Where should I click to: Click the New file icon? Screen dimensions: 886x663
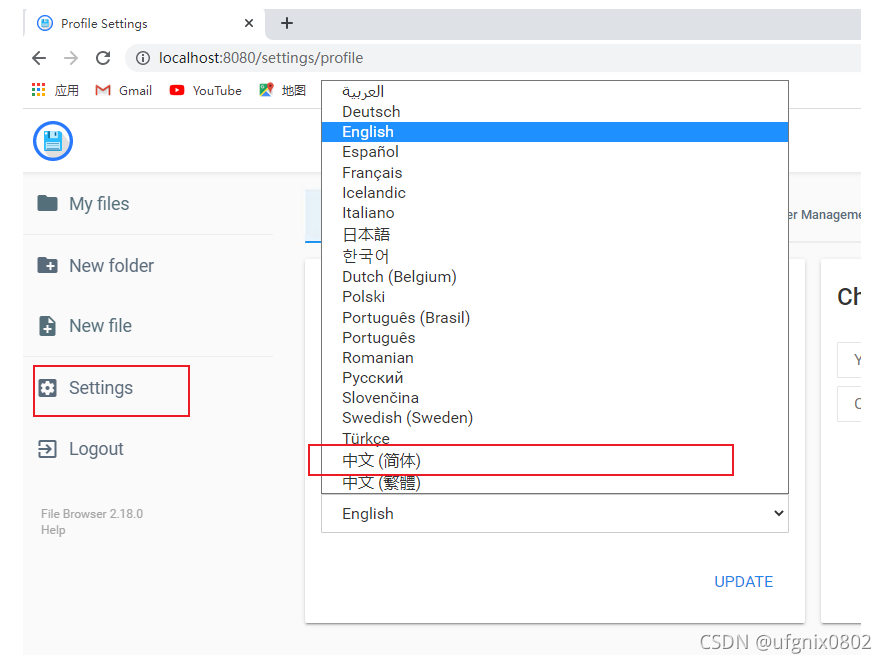(47, 326)
